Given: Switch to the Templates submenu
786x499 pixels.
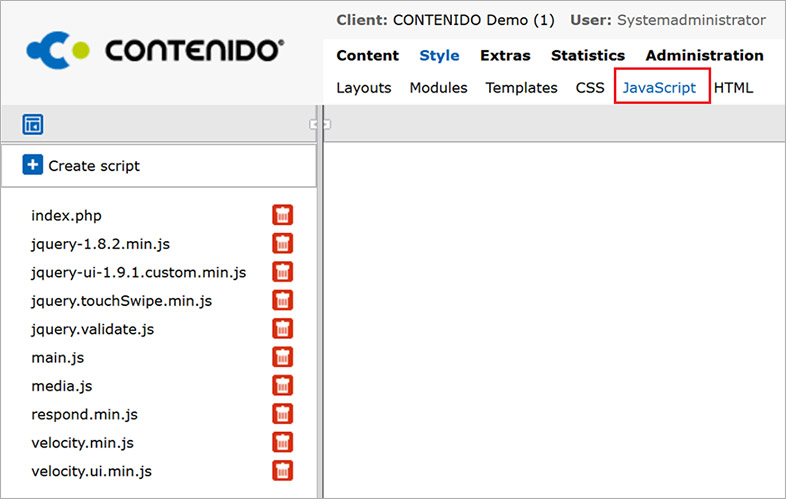Looking at the screenshot, I should [521, 88].
